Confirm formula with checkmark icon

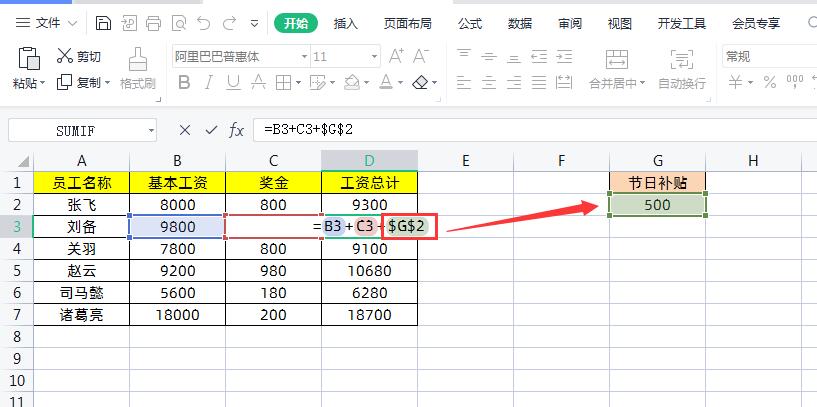tap(211, 130)
